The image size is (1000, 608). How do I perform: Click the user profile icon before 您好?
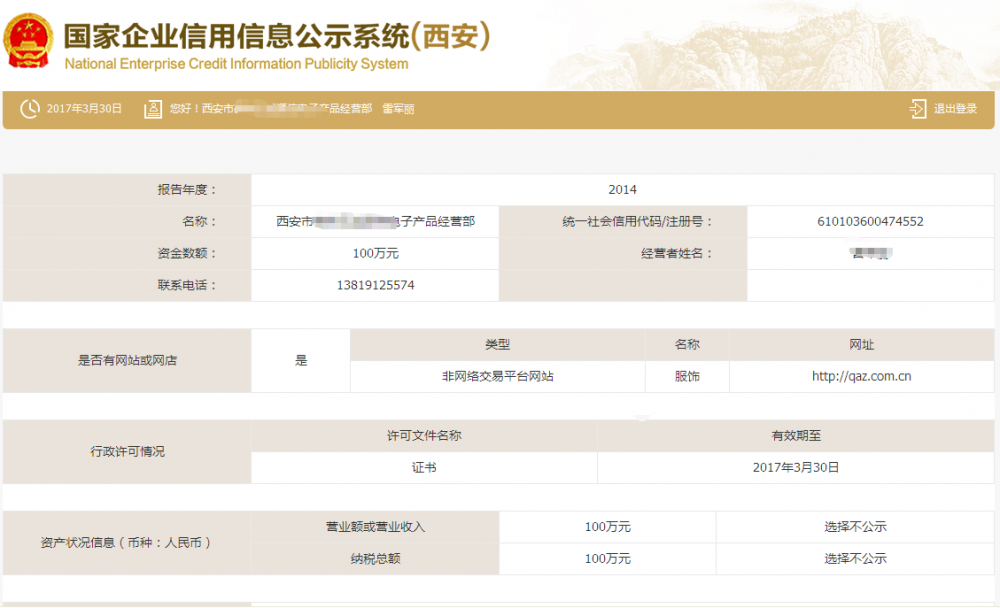click(153, 109)
